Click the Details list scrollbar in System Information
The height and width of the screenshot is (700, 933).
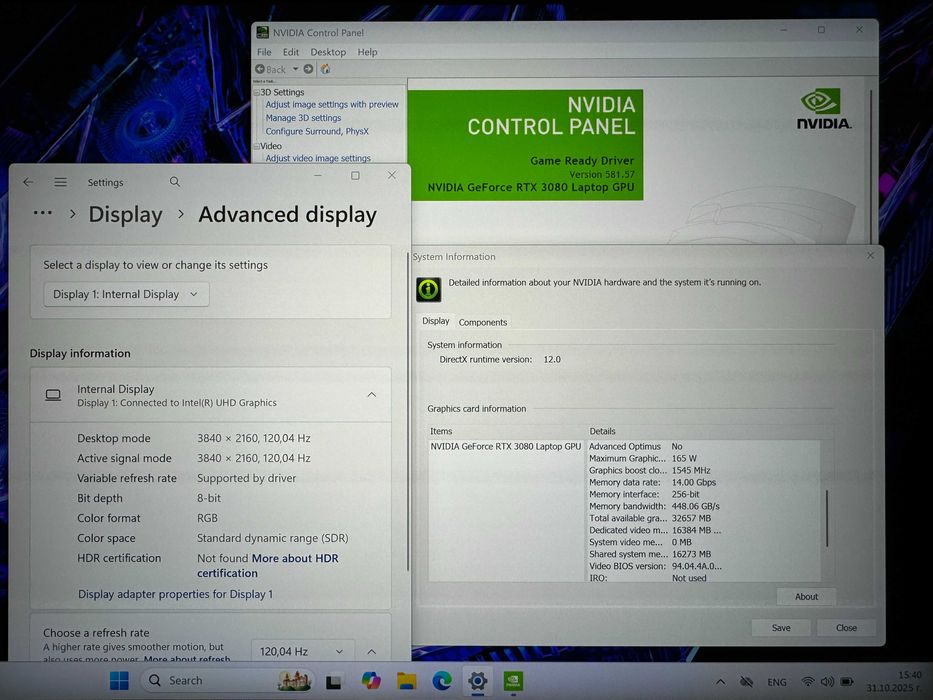click(x=827, y=518)
